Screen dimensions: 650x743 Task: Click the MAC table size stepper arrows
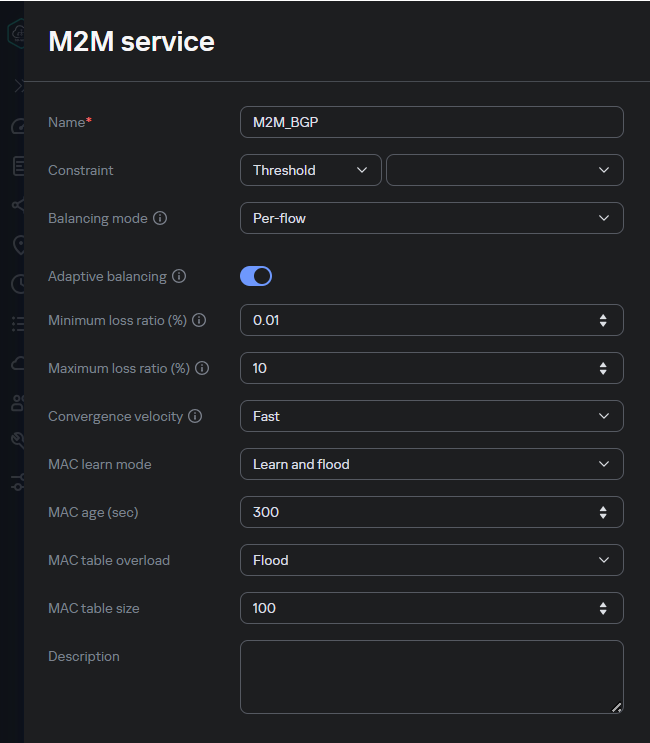click(x=603, y=608)
